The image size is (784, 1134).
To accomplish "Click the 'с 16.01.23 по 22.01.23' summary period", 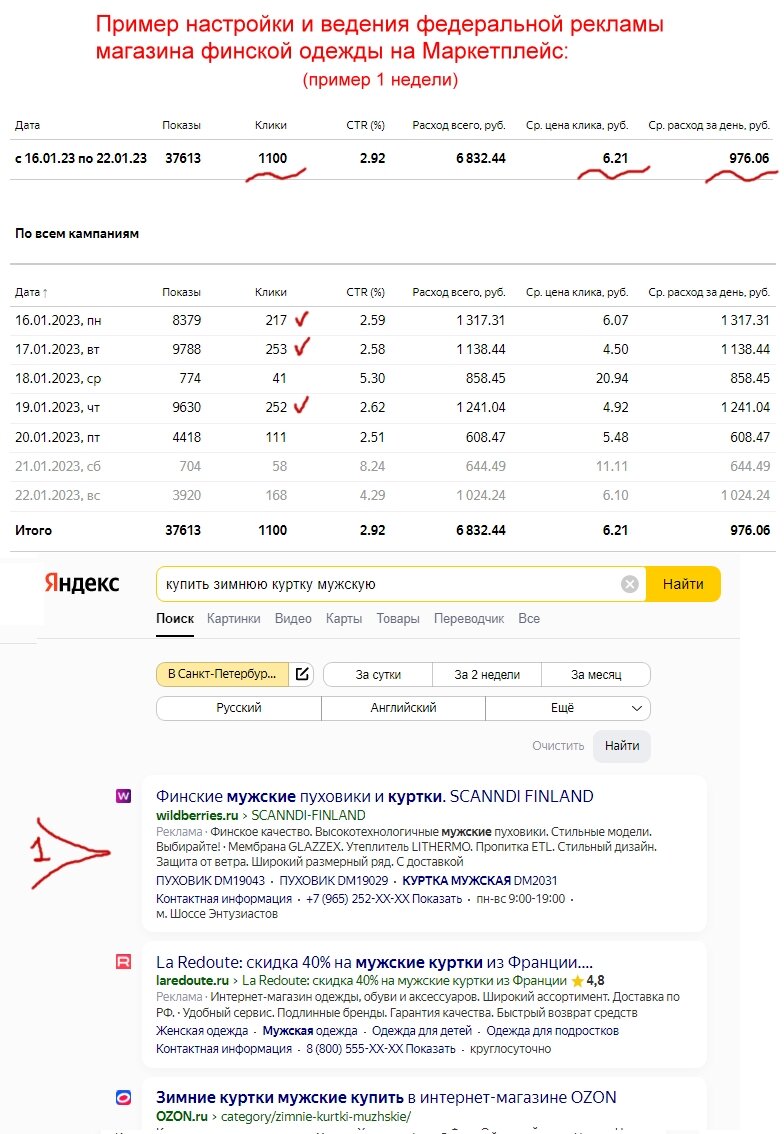I will coord(80,158).
